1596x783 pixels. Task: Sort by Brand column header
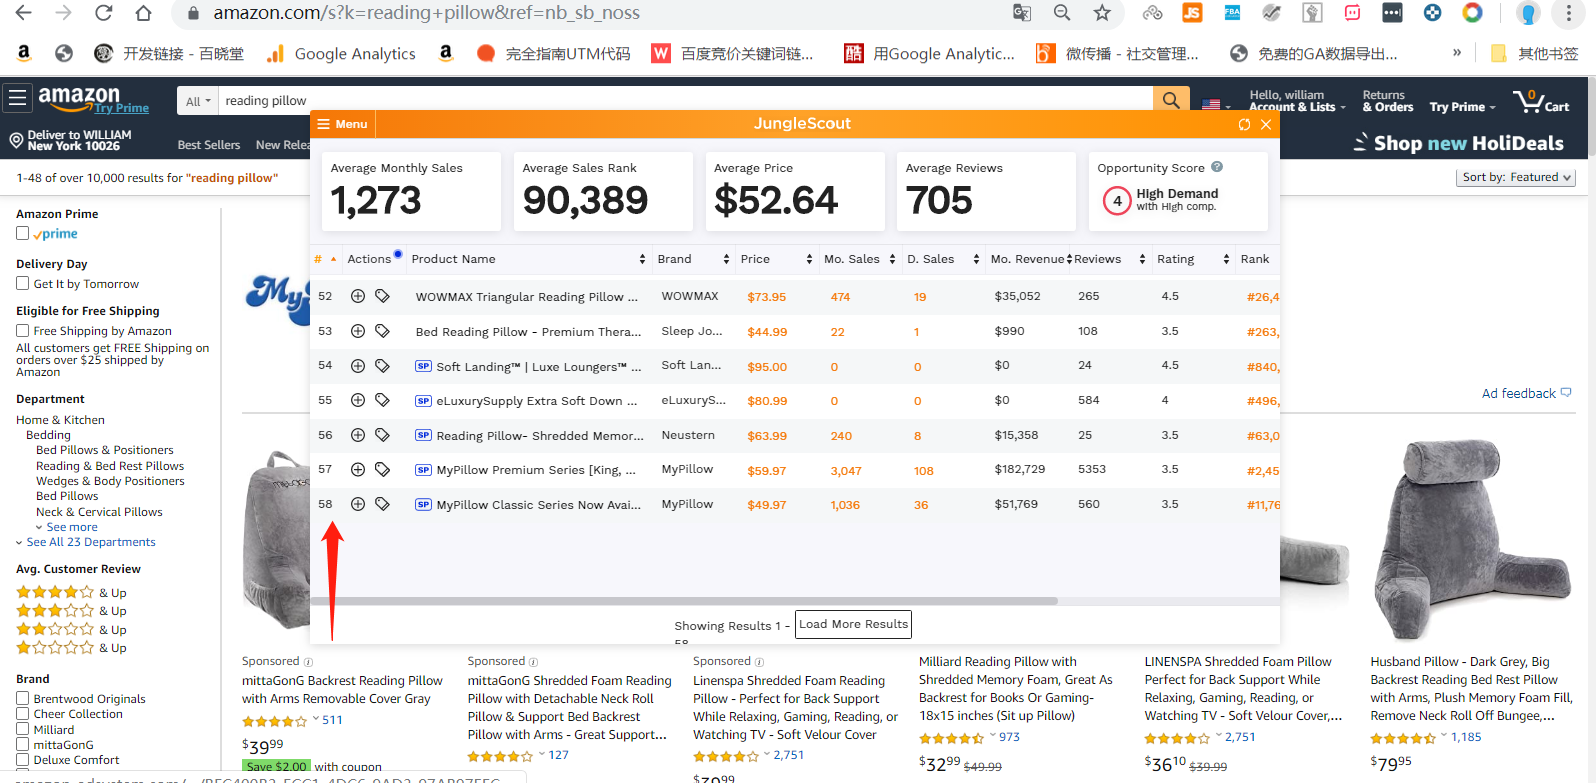click(693, 259)
